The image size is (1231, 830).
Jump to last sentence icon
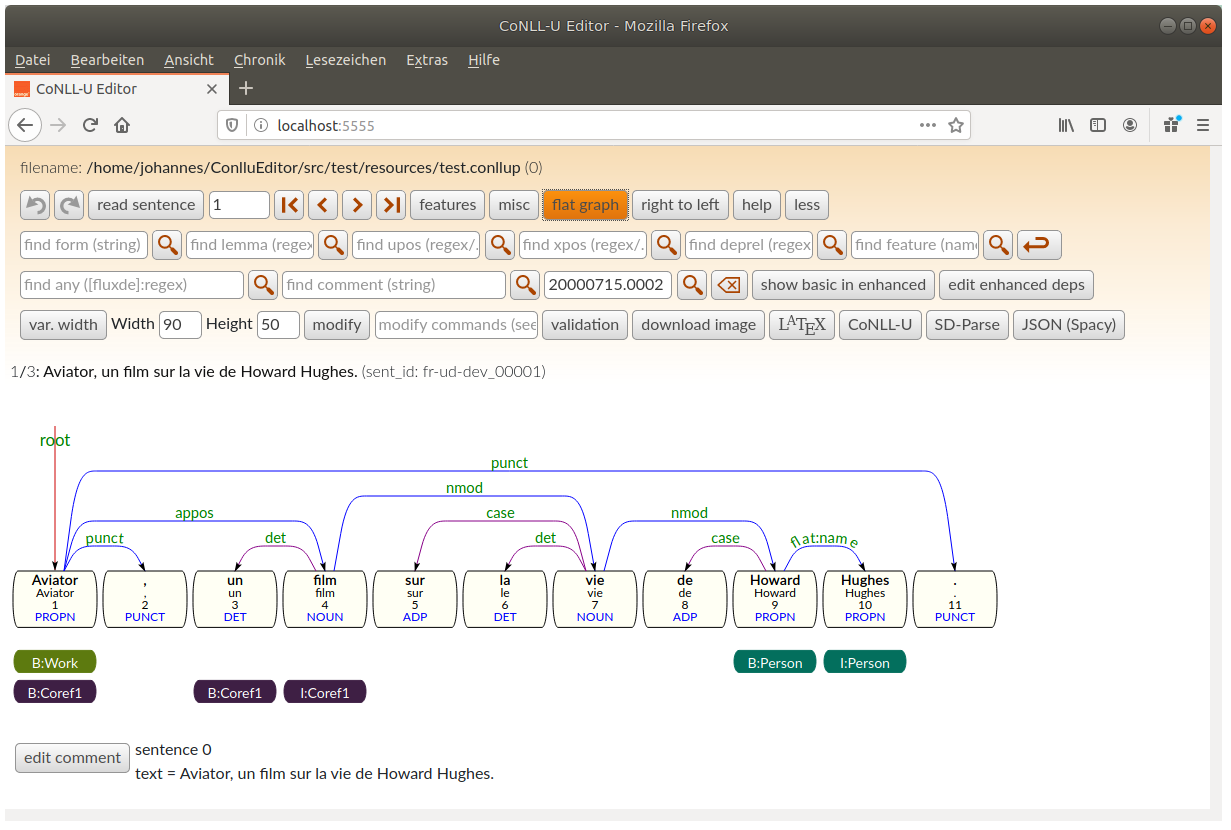coord(391,205)
